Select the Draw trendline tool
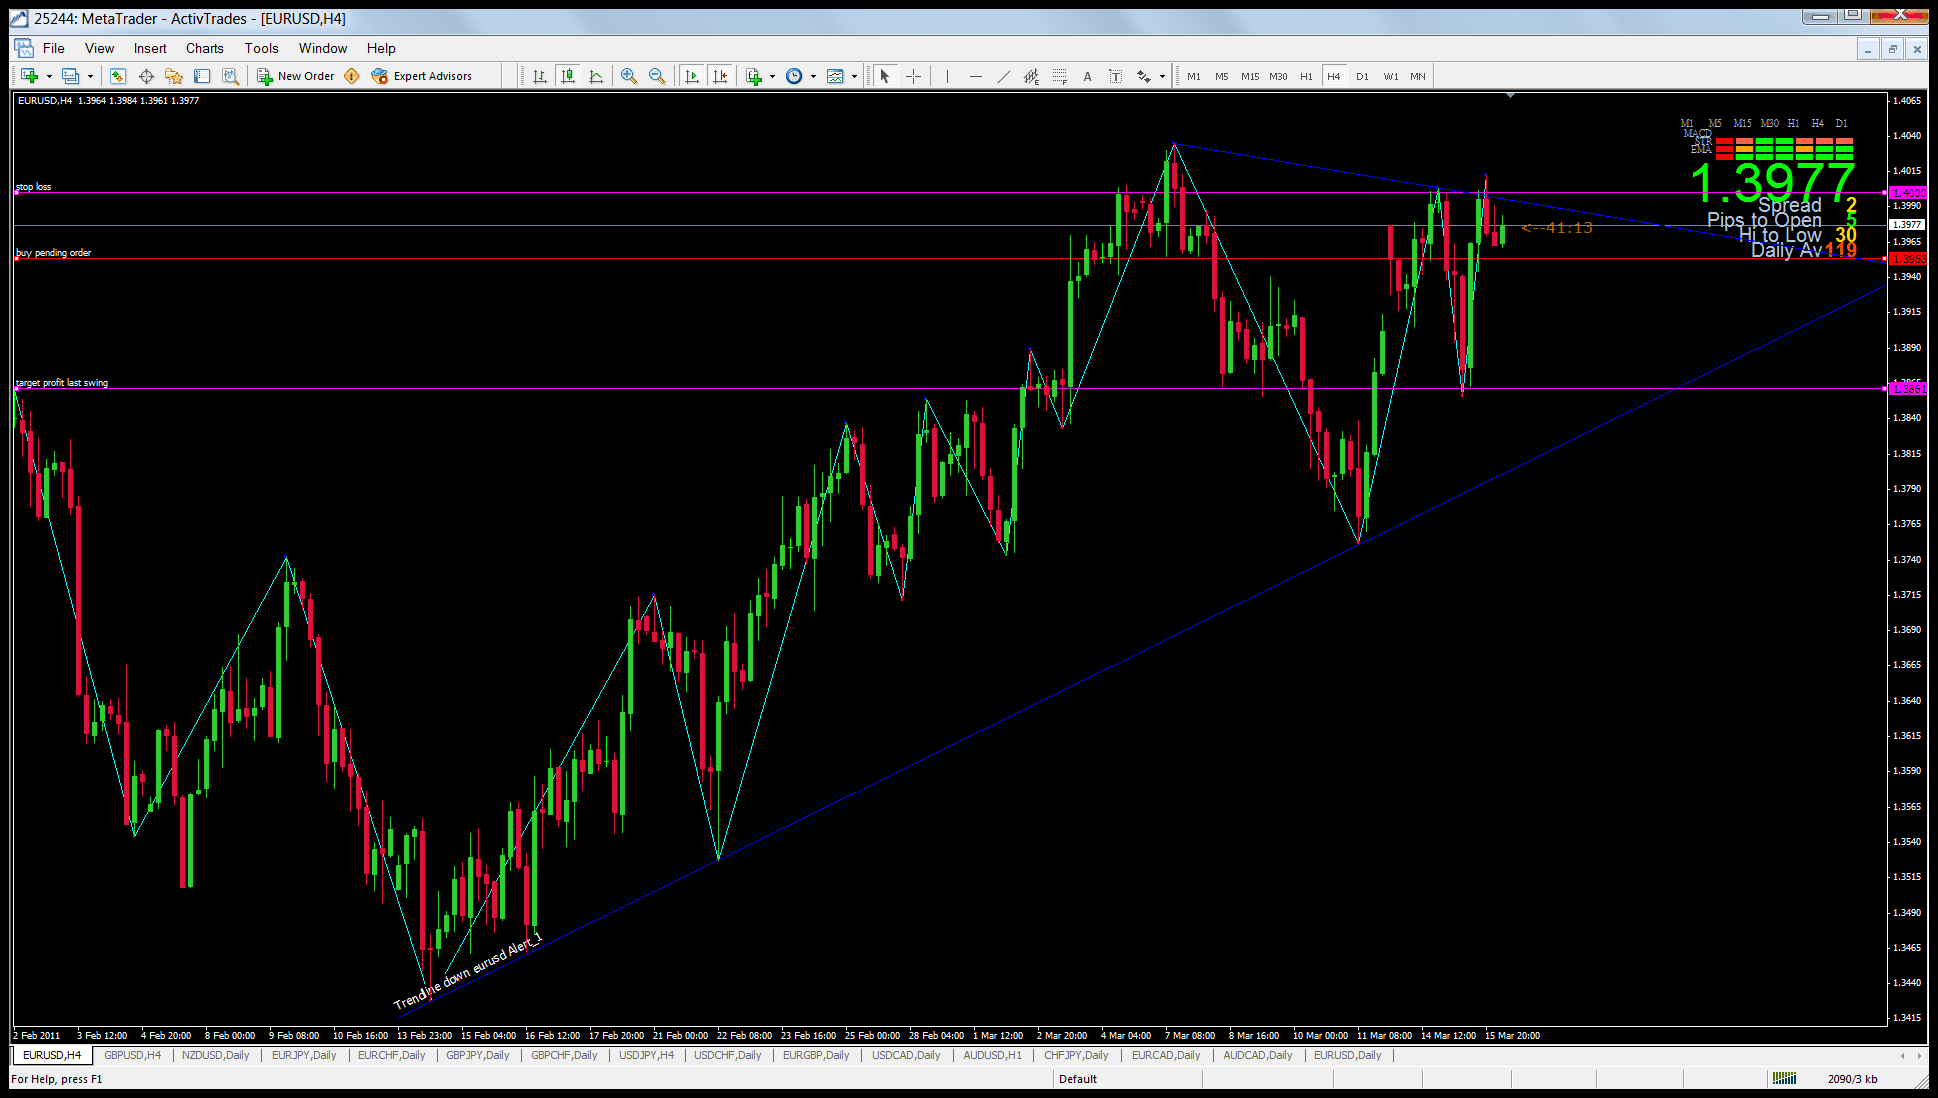The width and height of the screenshot is (1938, 1098). click(x=1003, y=76)
